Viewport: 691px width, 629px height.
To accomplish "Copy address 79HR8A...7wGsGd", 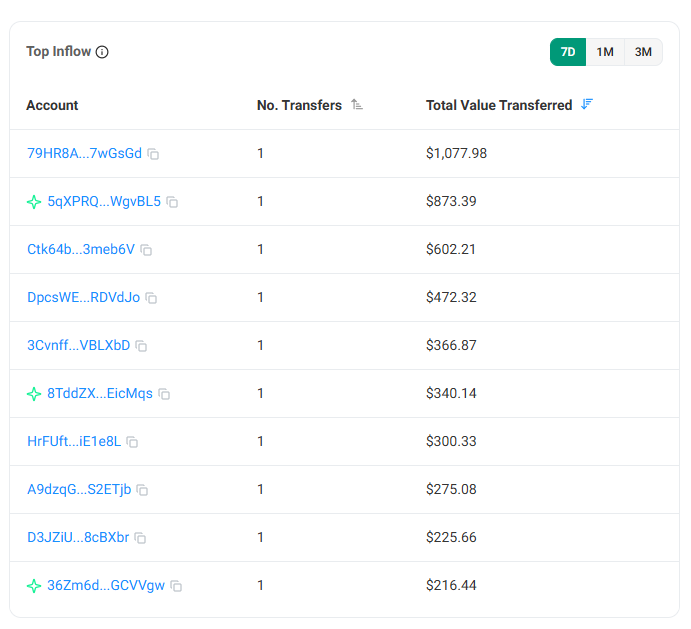I will click(153, 154).
